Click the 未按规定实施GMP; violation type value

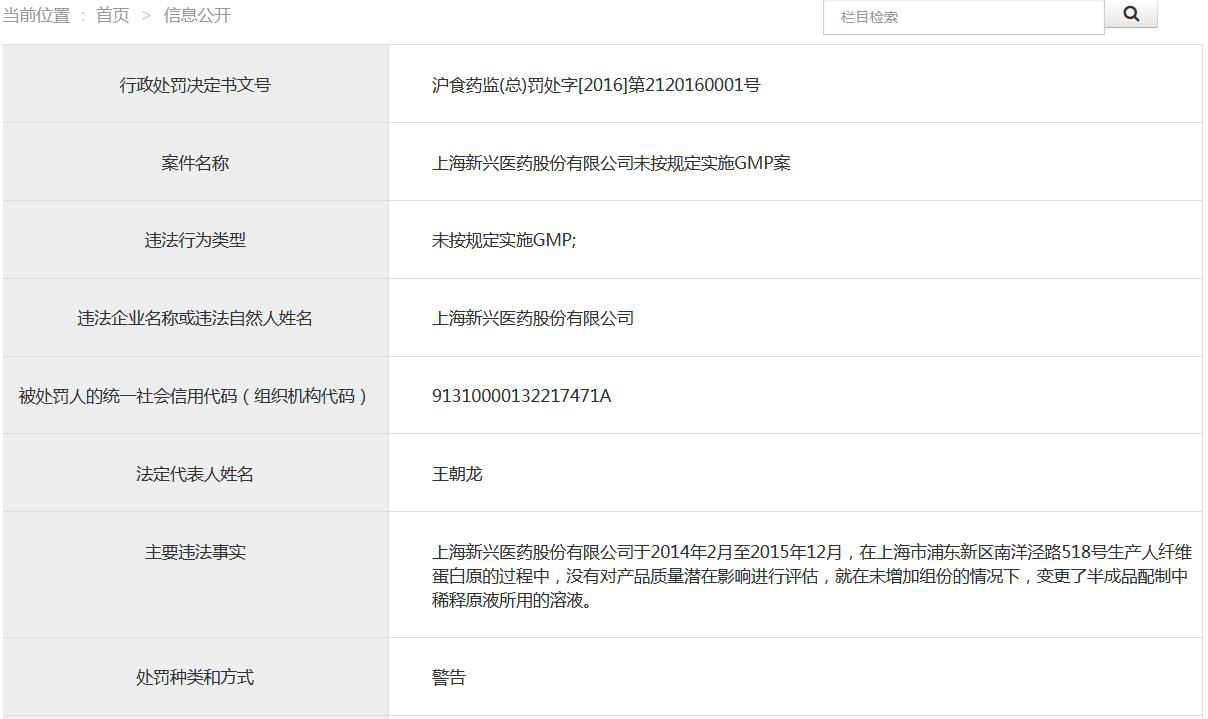[504, 240]
